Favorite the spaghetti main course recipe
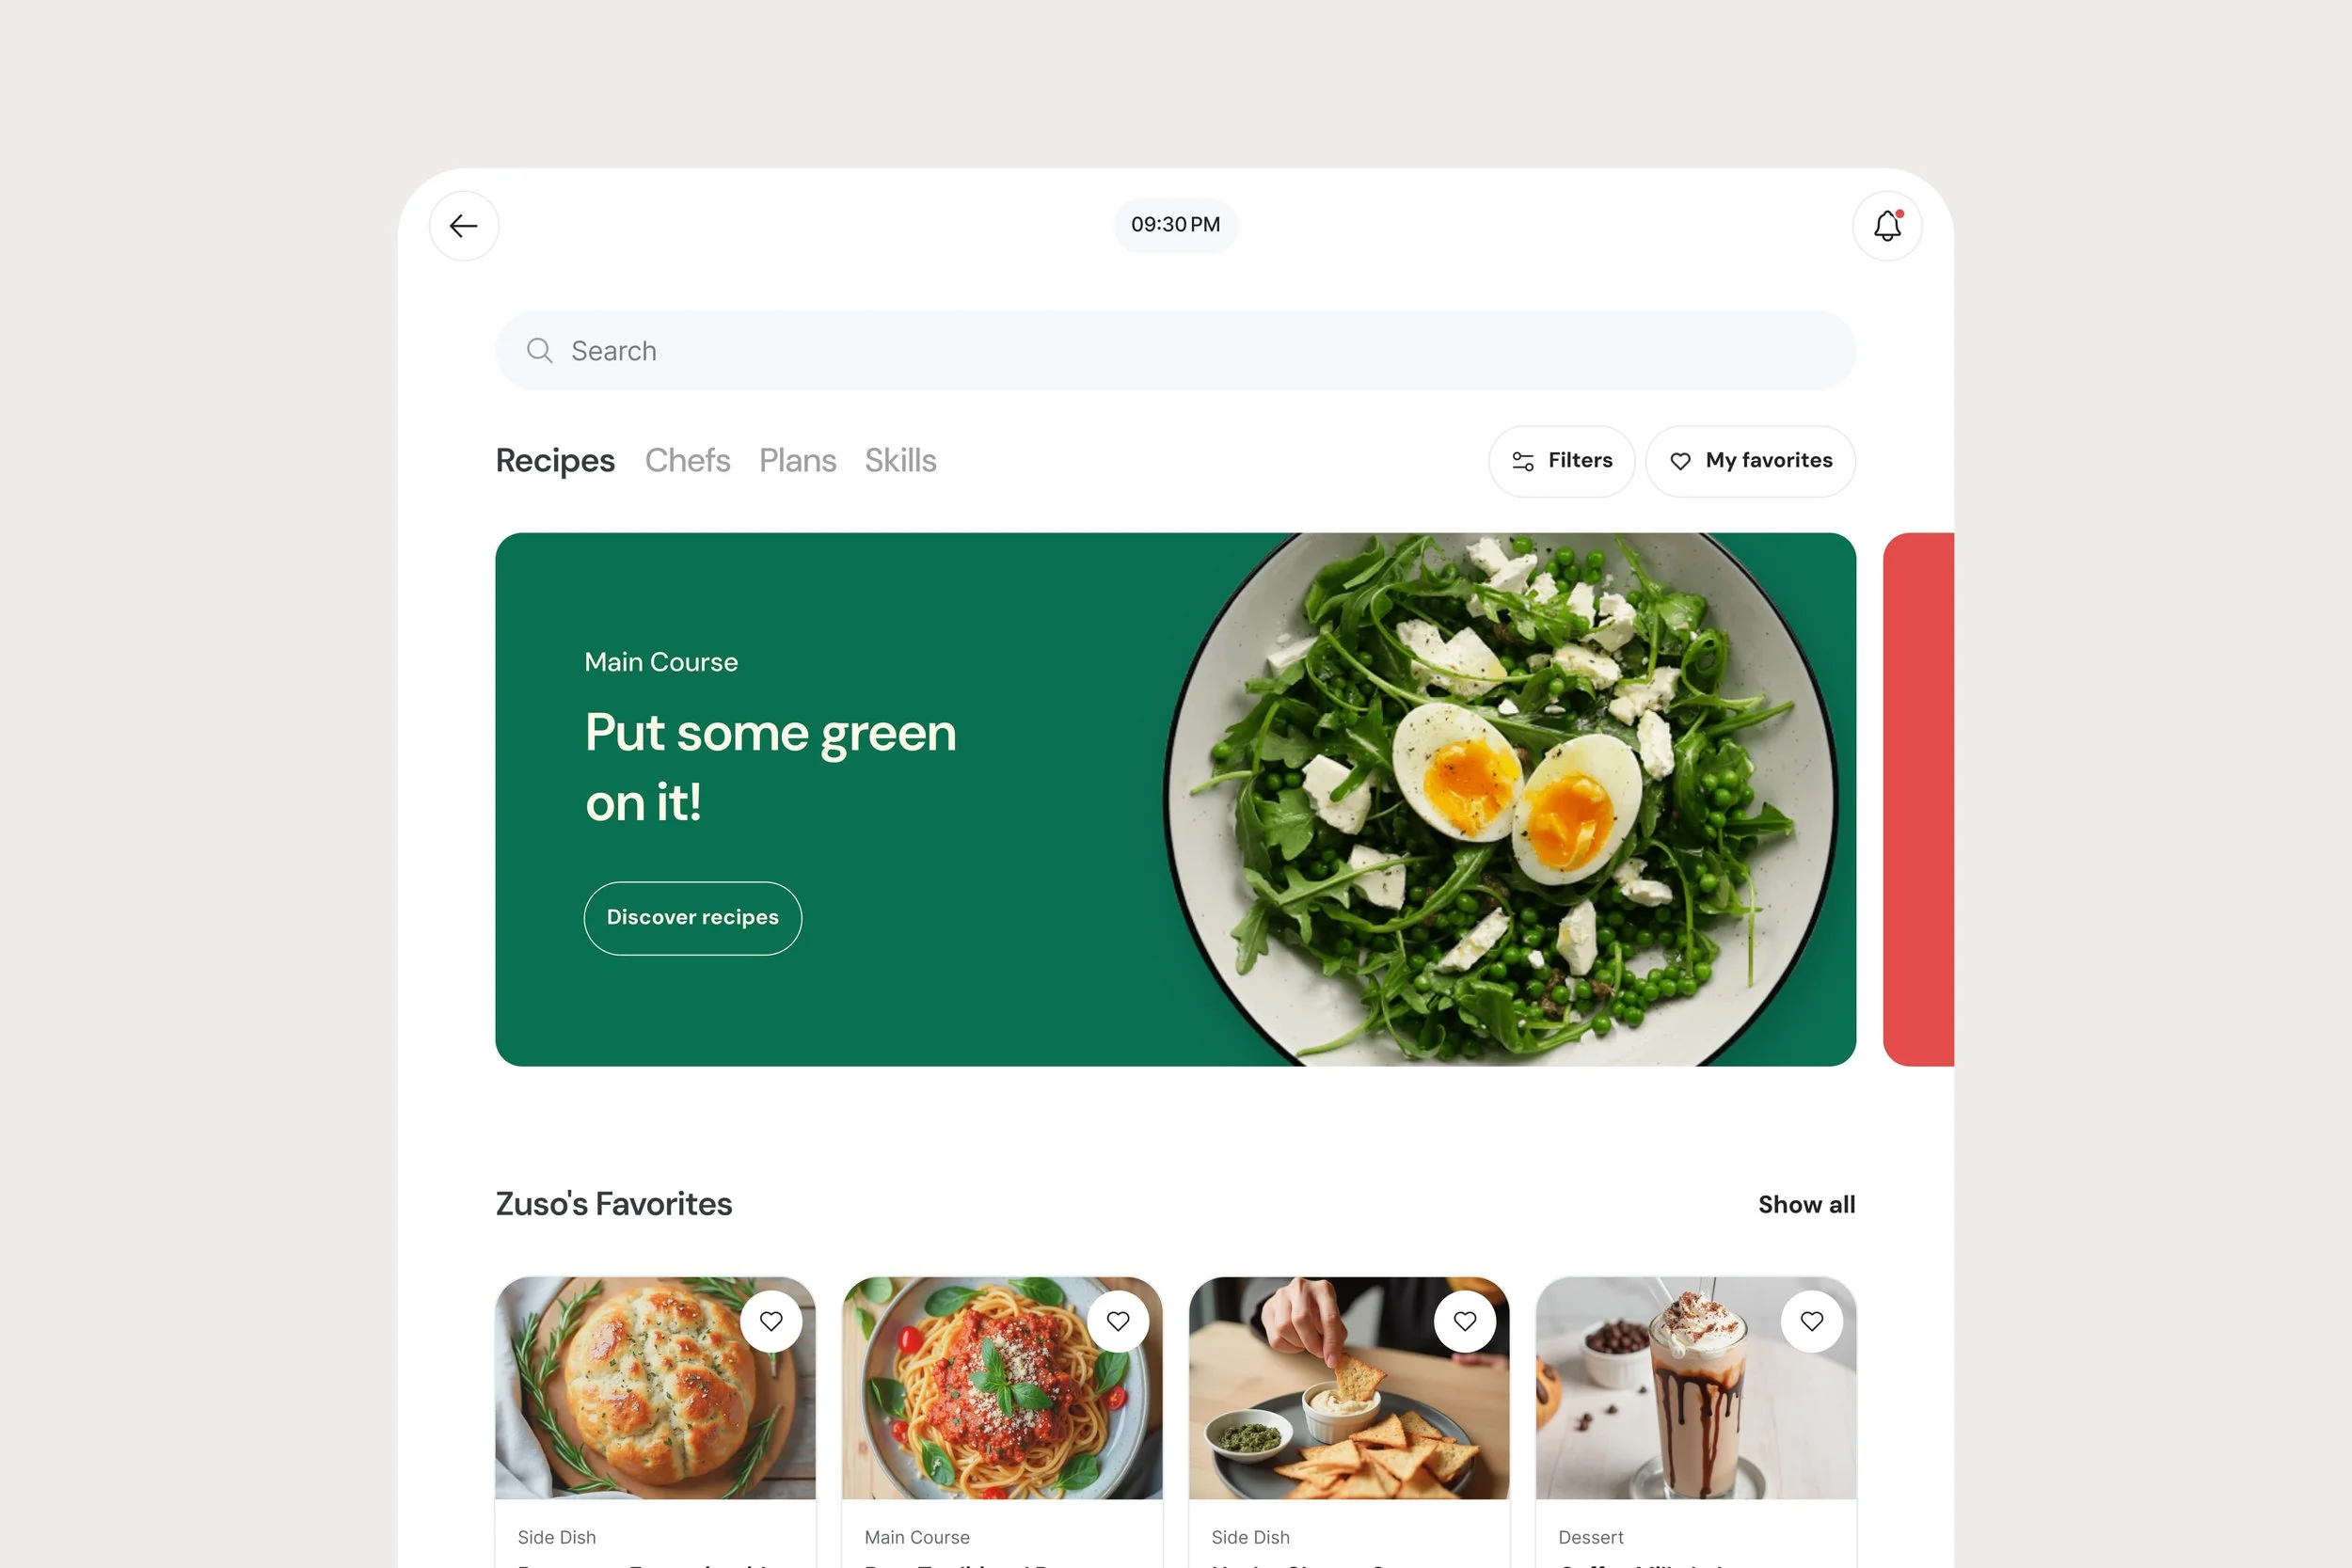This screenshot has height=1568, width=2352. pyautogui.click(x=1118, y=1321)
